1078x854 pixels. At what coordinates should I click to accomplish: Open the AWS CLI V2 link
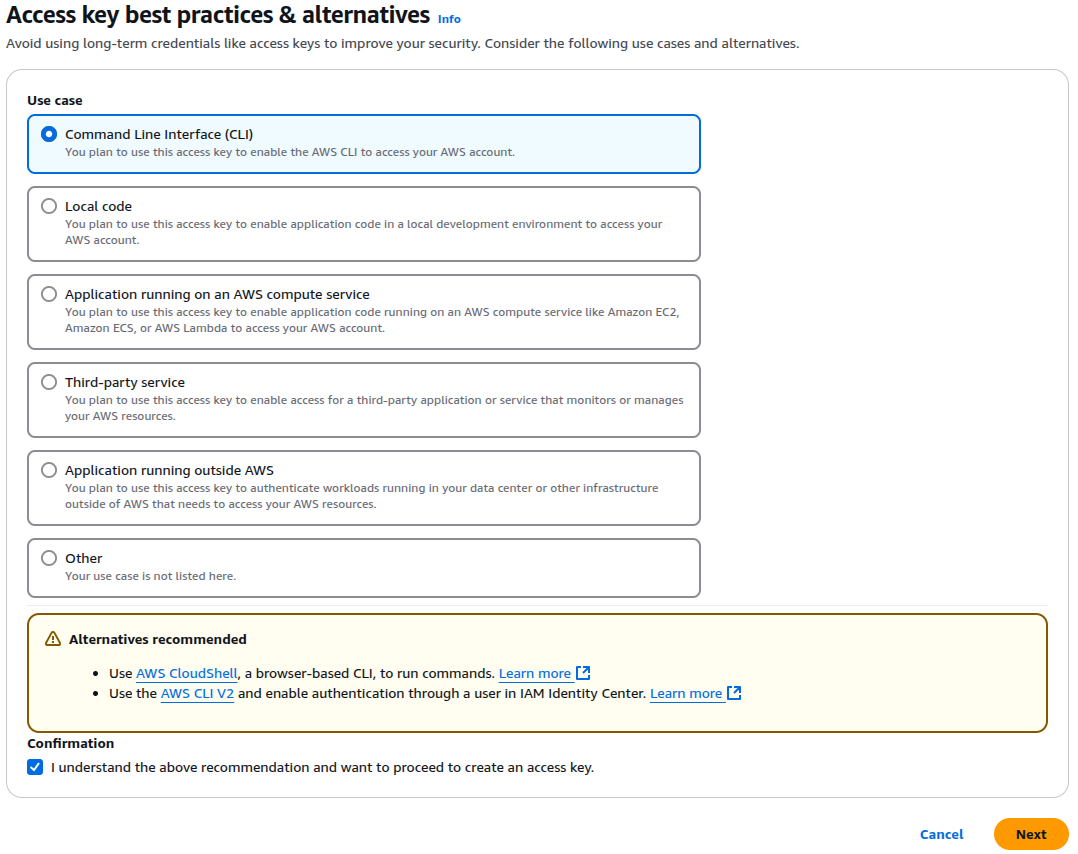tap(197, 693)
